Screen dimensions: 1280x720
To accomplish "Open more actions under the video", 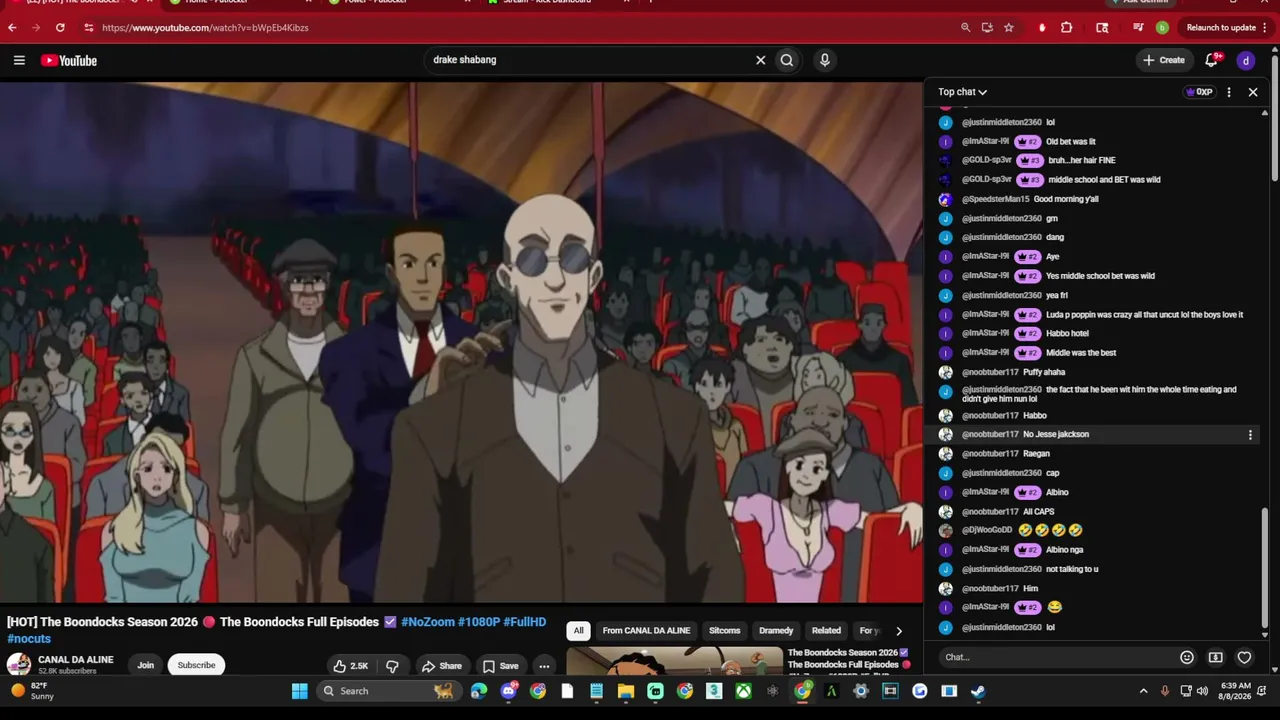I will 544,666.
